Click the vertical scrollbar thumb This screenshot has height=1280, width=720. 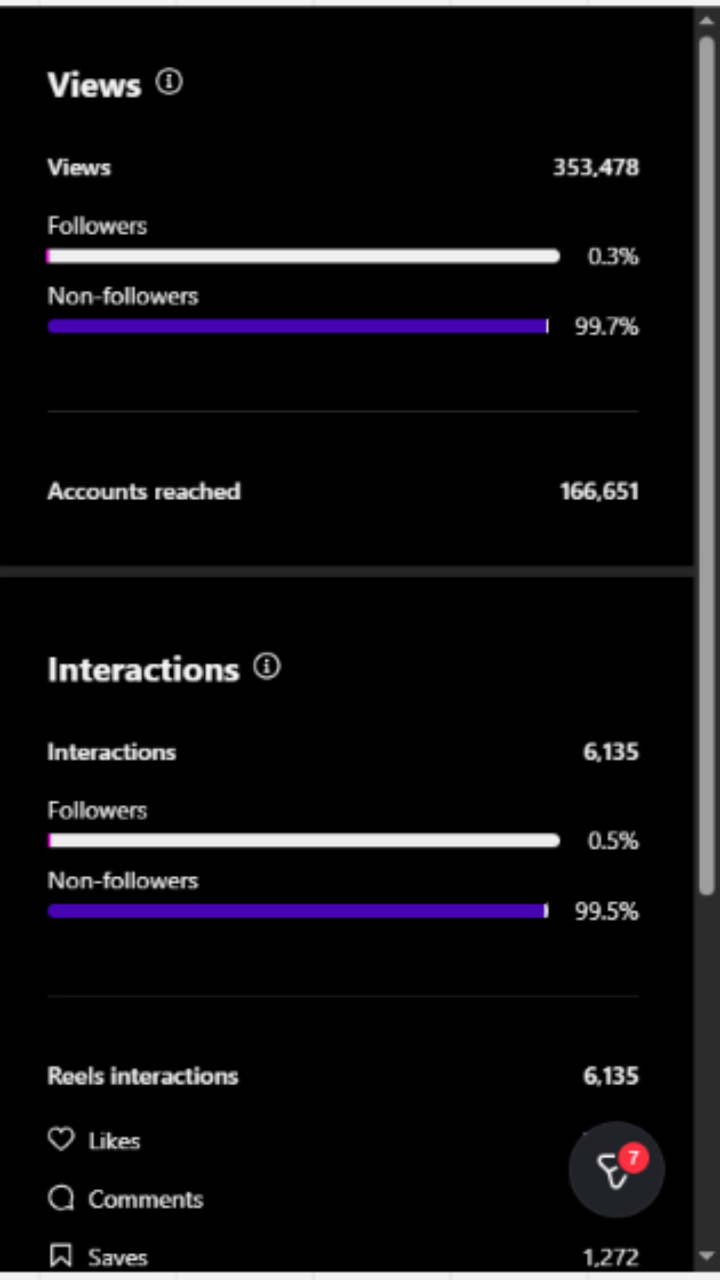pyautogui.click(x=706, y=460)
